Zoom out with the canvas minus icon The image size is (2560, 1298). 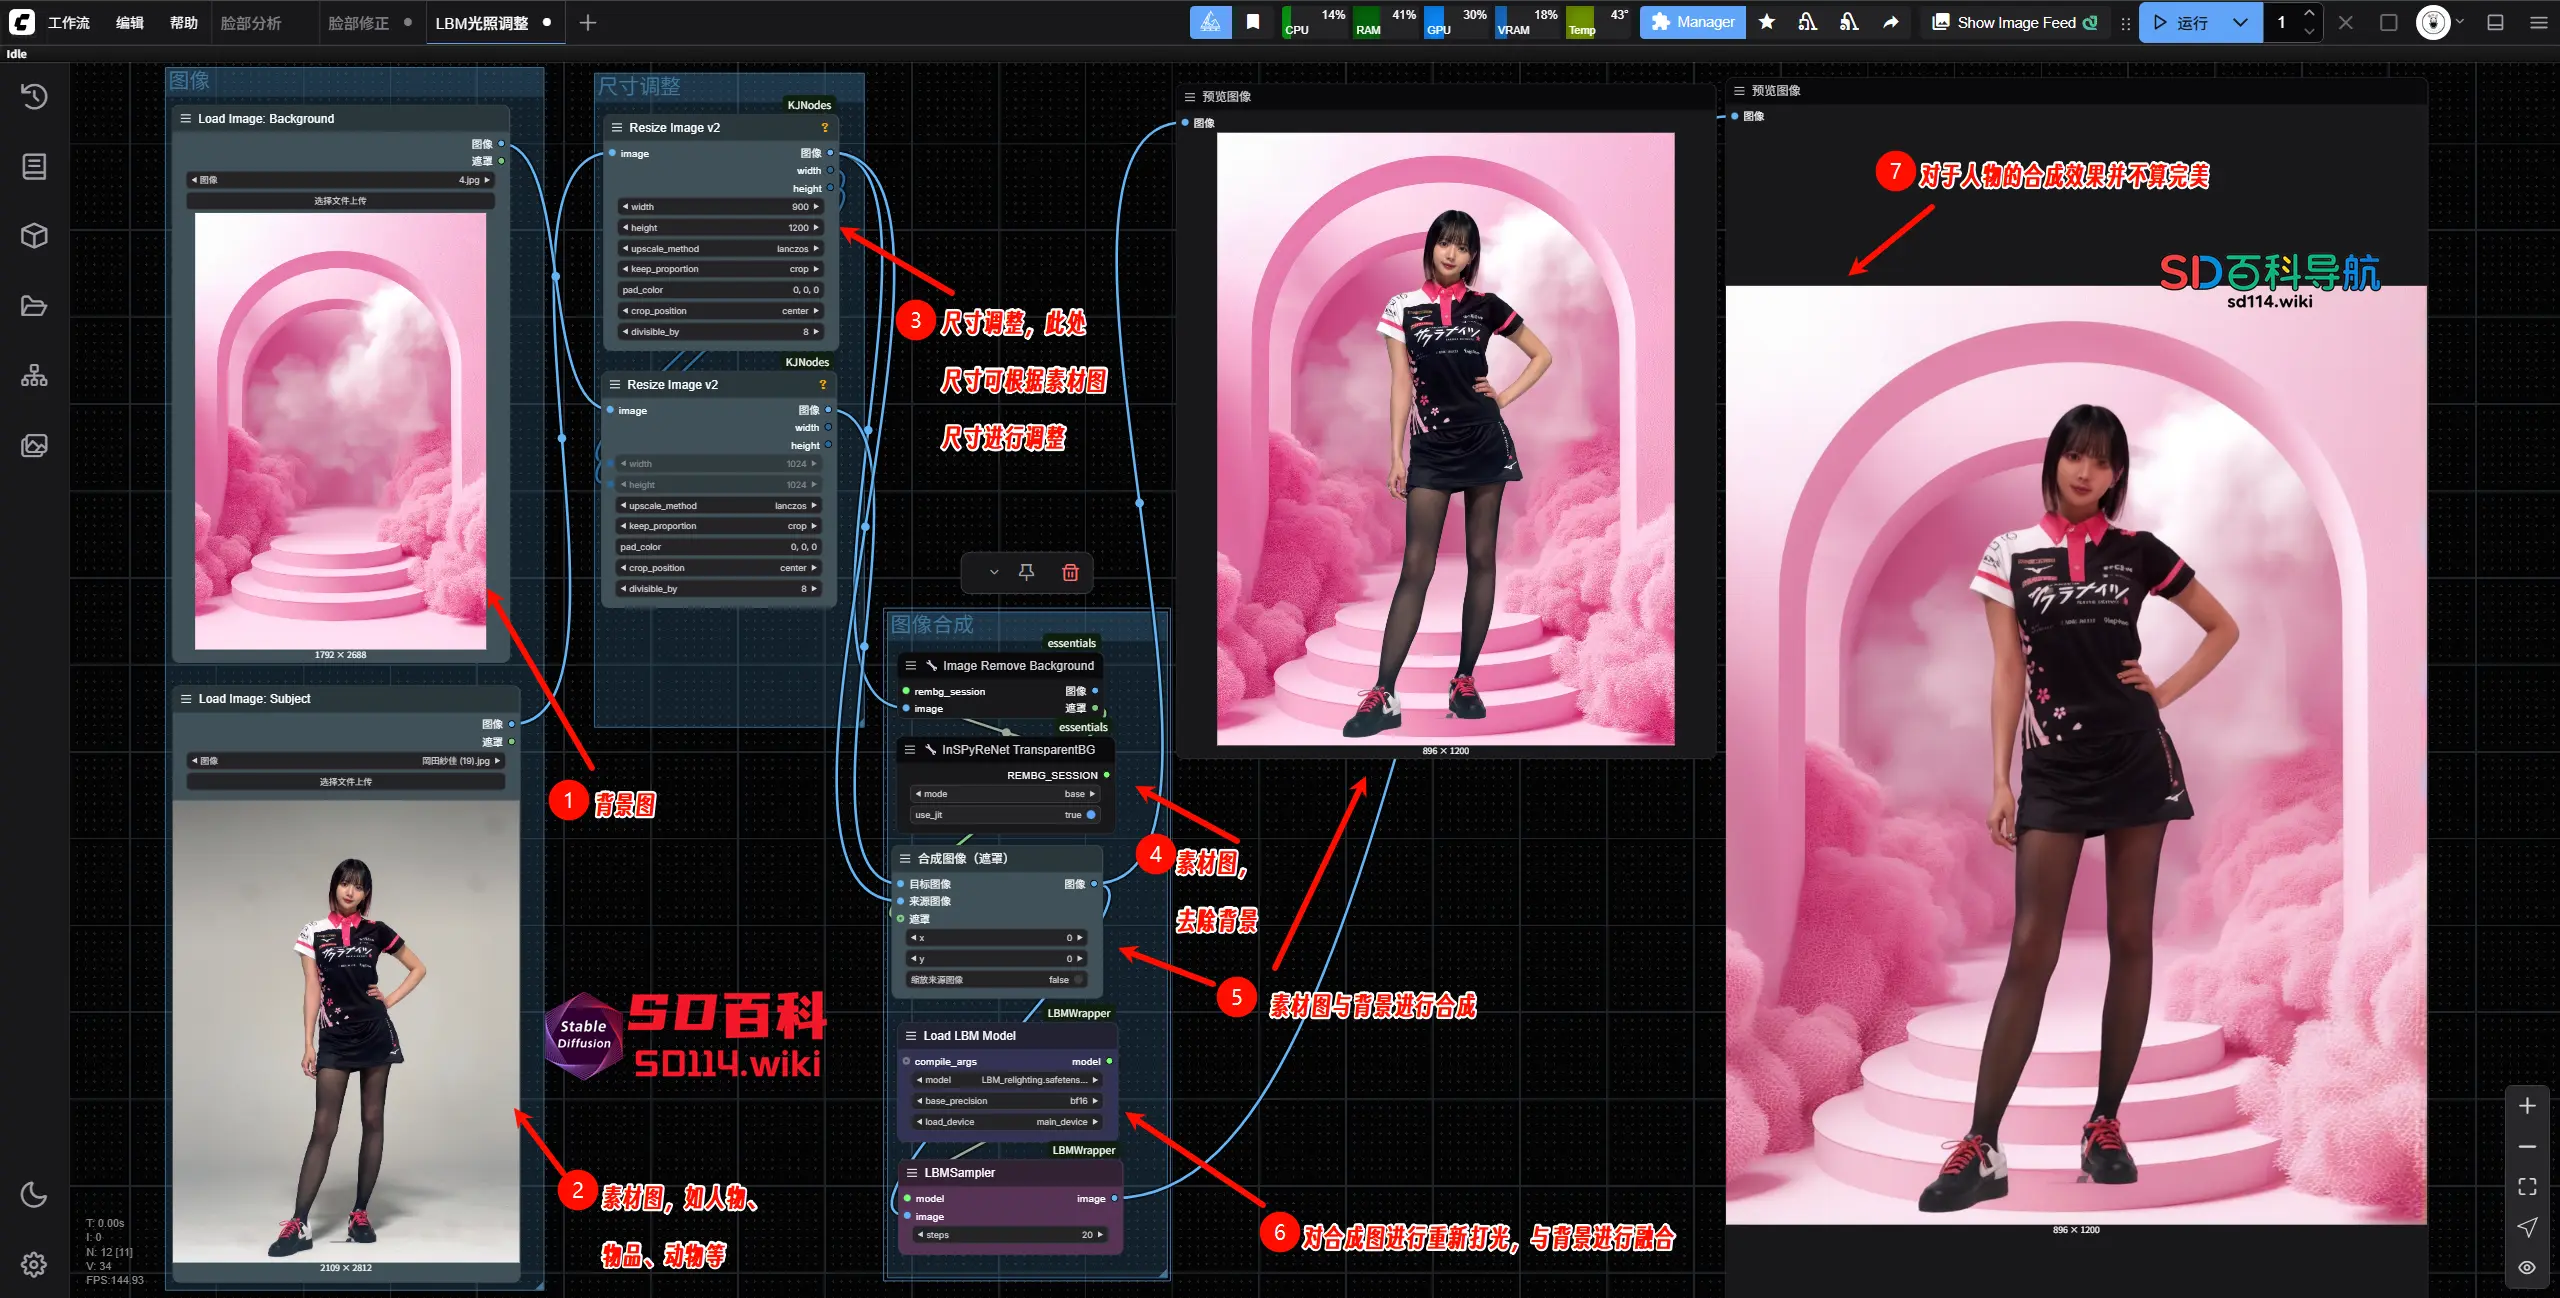[2527, 1146]
